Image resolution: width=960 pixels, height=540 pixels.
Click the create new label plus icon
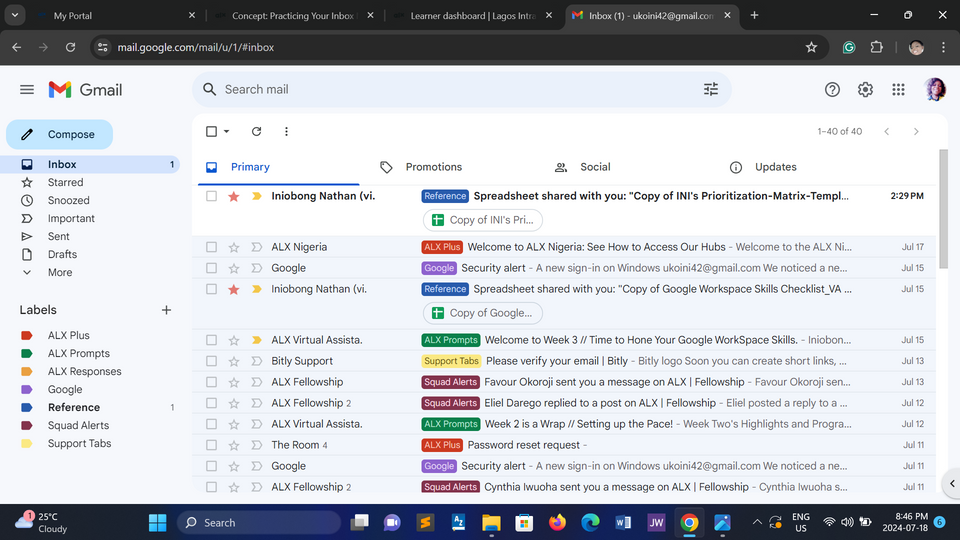[x=166, y=310]
